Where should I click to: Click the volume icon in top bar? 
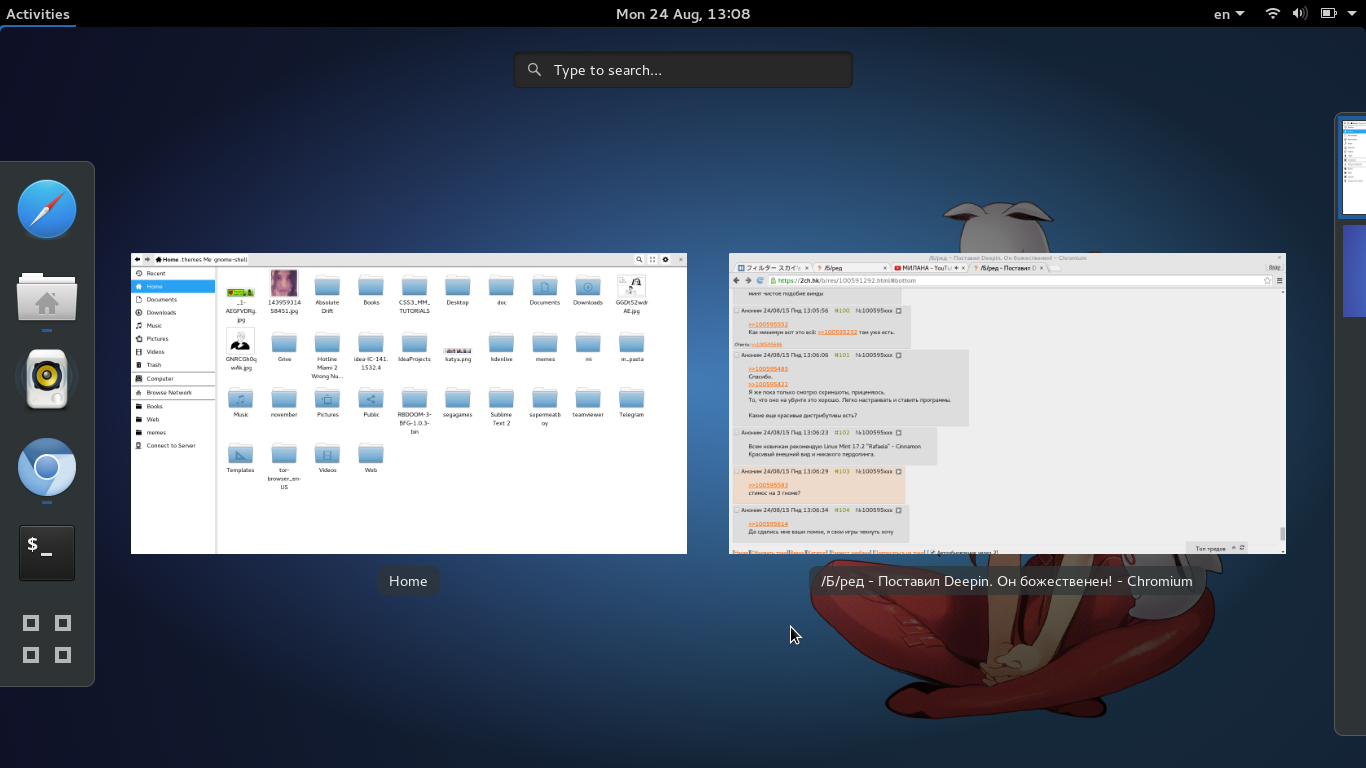1300,14
